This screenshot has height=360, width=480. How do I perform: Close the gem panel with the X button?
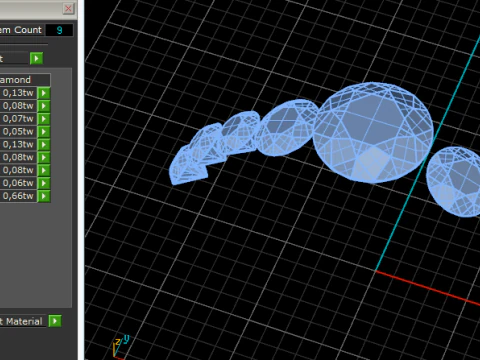(68, 8)
